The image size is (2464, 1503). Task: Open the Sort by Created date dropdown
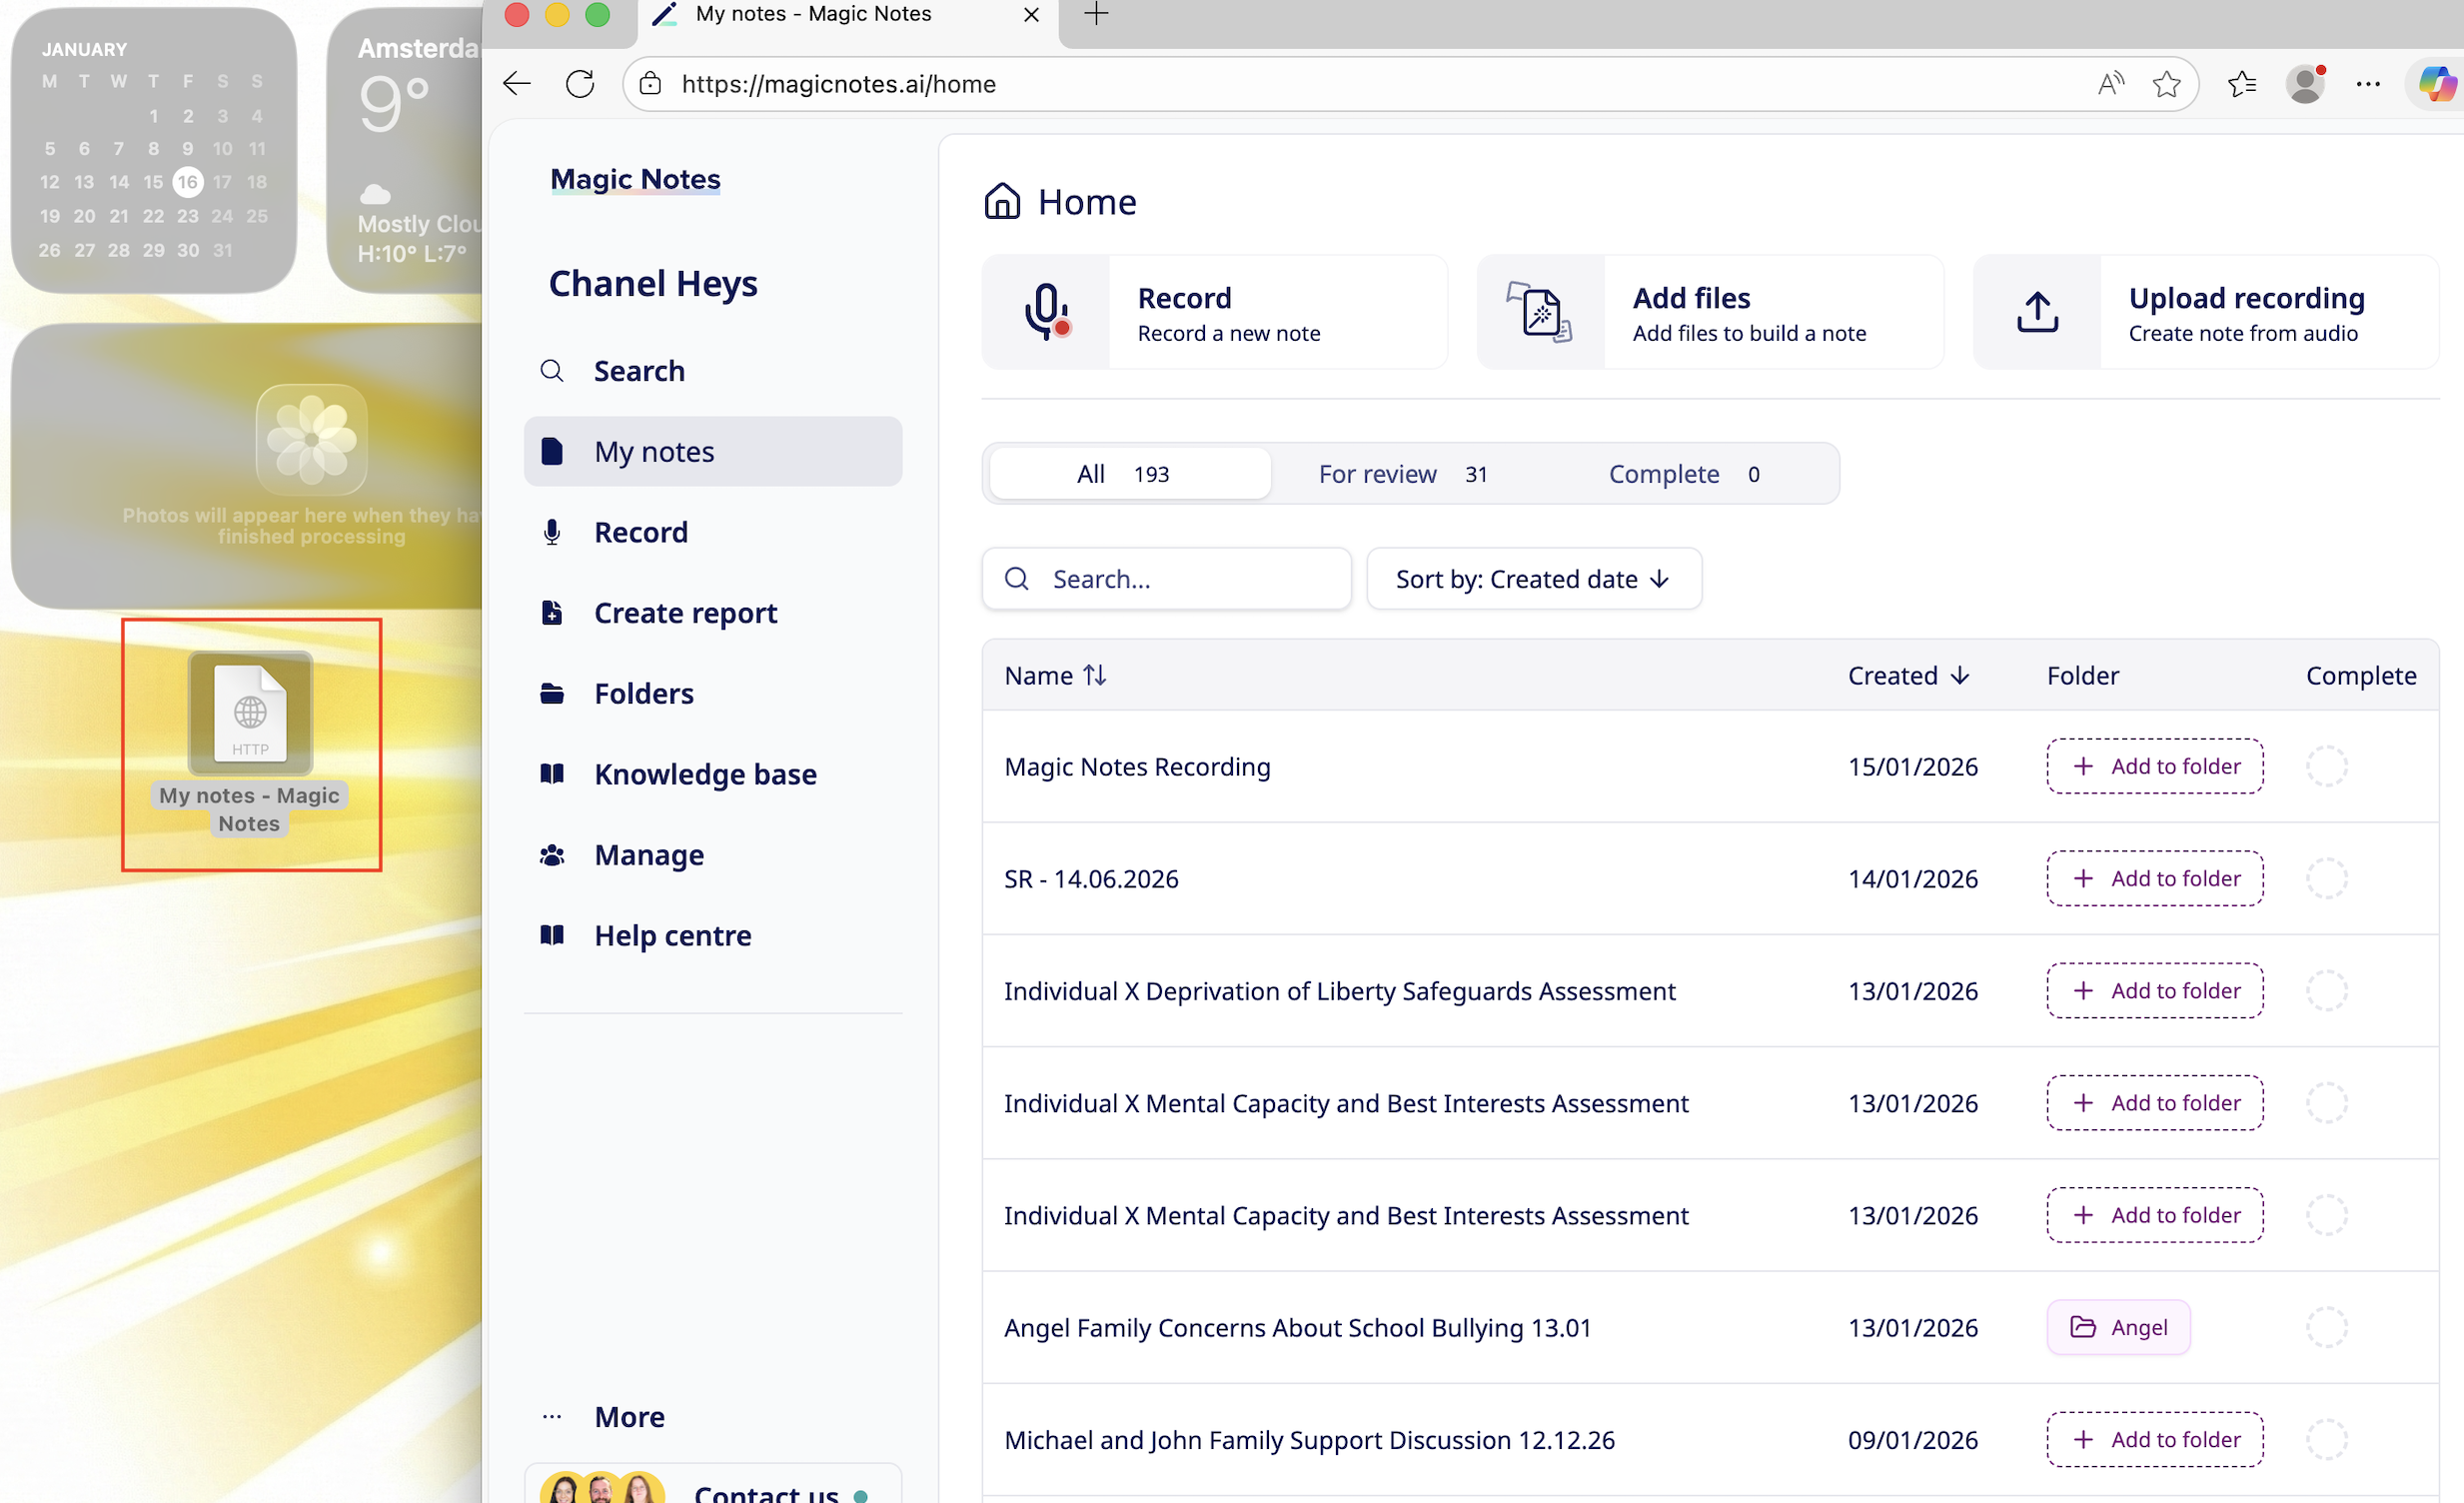pos(1533,578)
